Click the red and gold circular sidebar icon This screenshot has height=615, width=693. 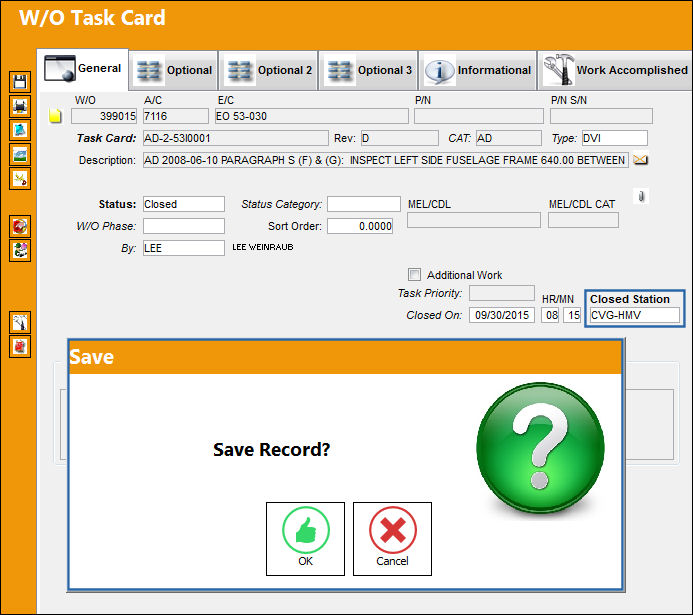pyautogui.click(x=20, y=227)
